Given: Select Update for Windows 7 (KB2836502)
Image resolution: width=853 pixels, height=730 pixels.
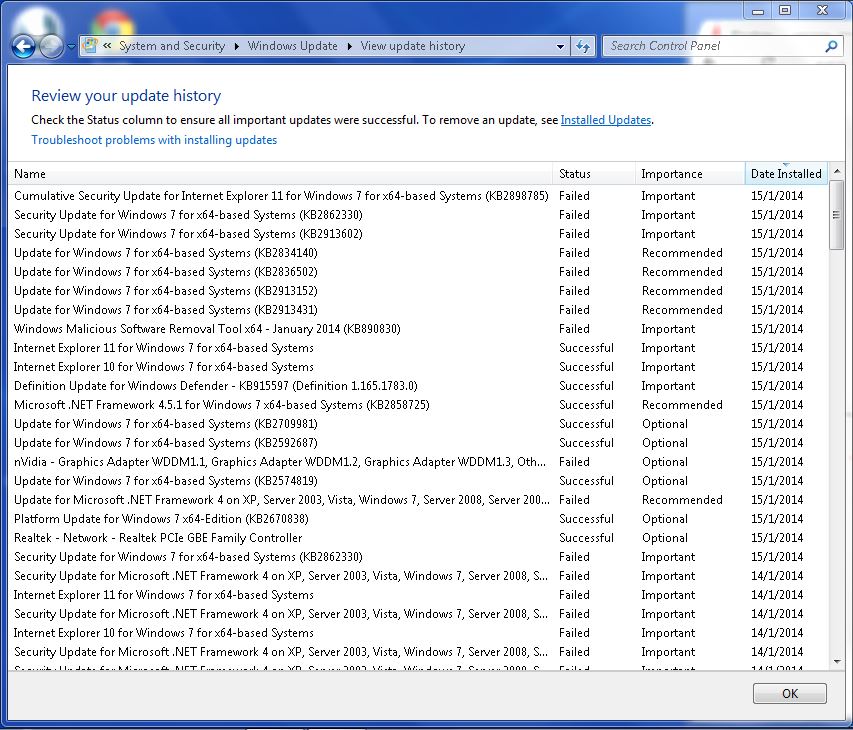Looking at the screenshot, I should (418, 272).
